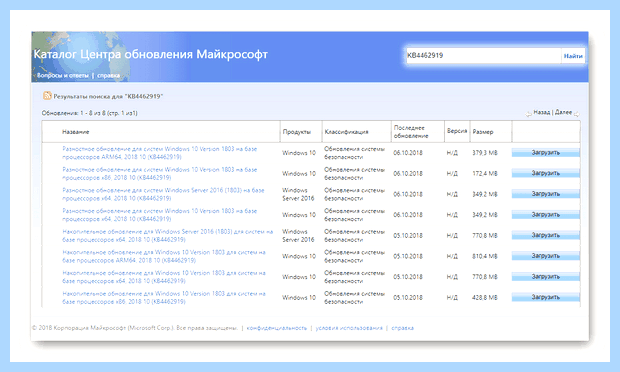Open cumulative update for Windows 10 x86 link
The image size is (620, 372).
pyautogui.click(x=164, y=297)
